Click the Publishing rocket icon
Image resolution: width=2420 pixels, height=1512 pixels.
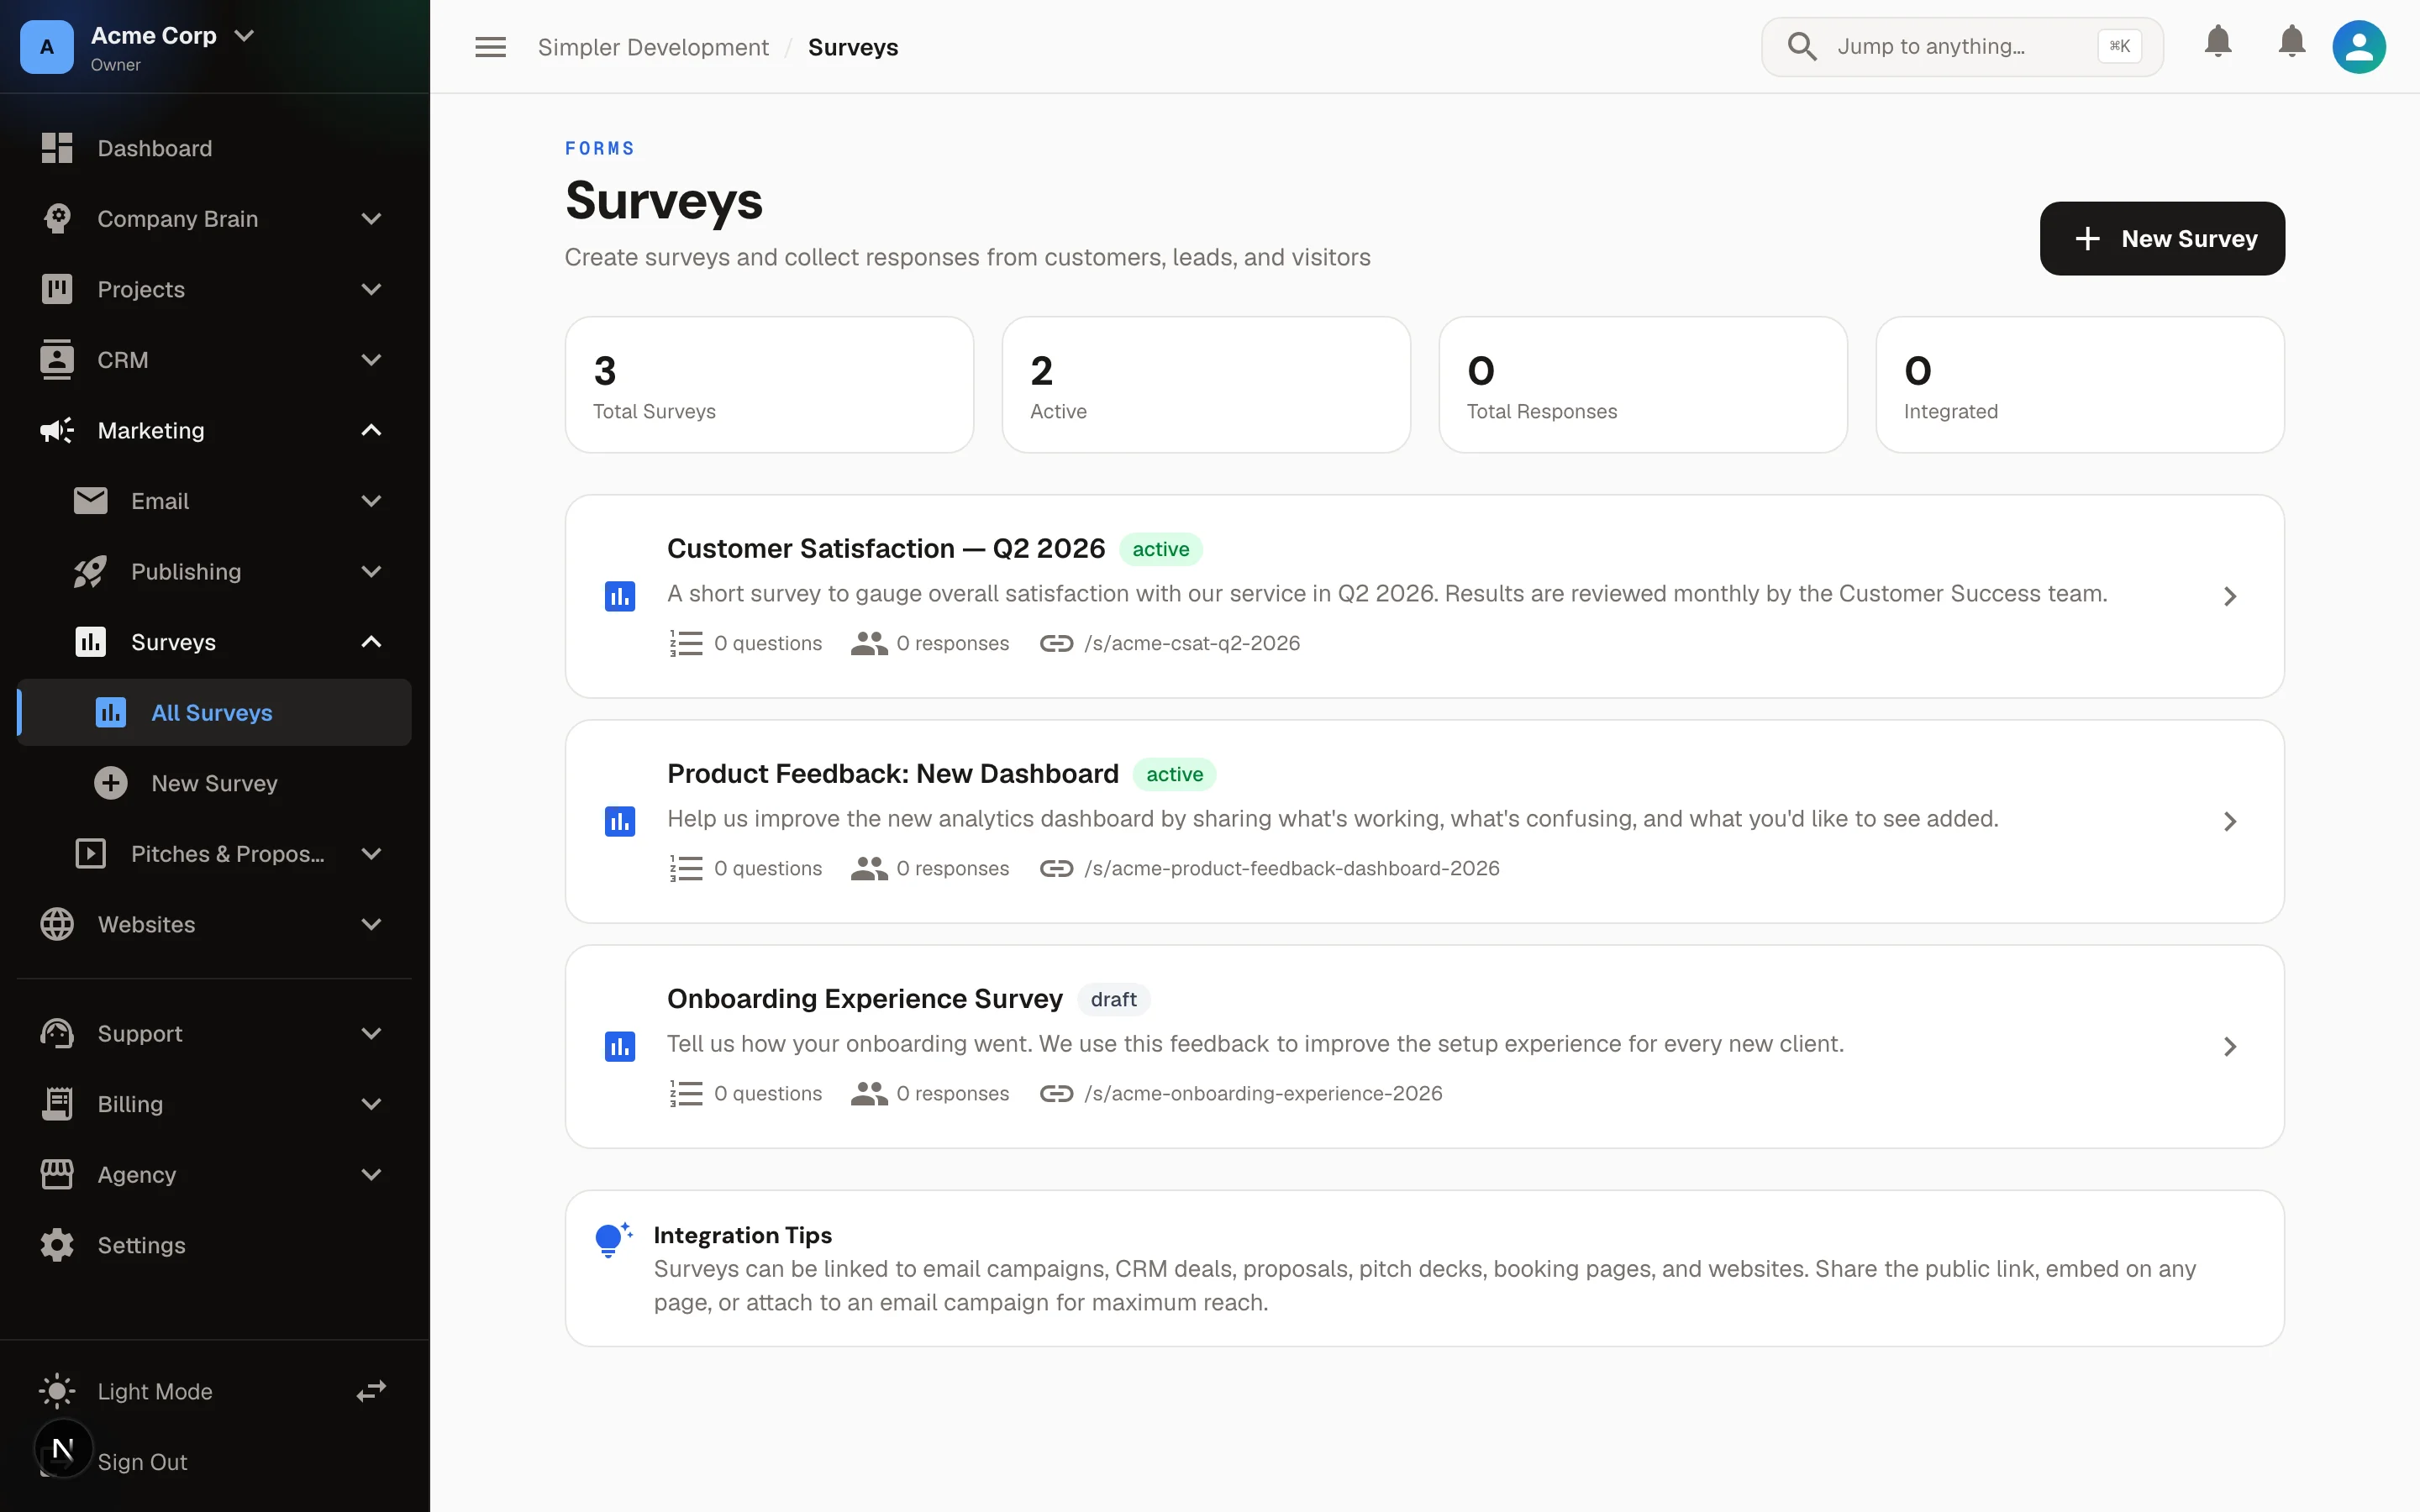(91, 571)
